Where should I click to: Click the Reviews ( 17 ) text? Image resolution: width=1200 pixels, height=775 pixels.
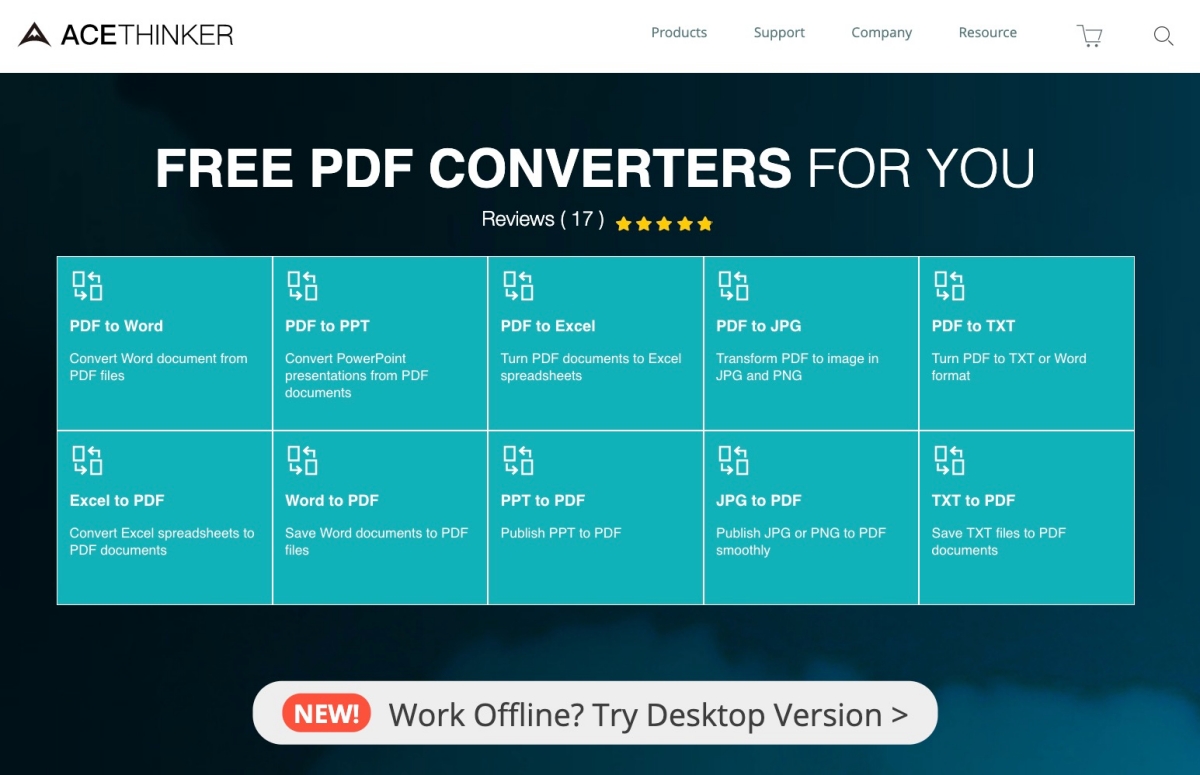point(543,219)
